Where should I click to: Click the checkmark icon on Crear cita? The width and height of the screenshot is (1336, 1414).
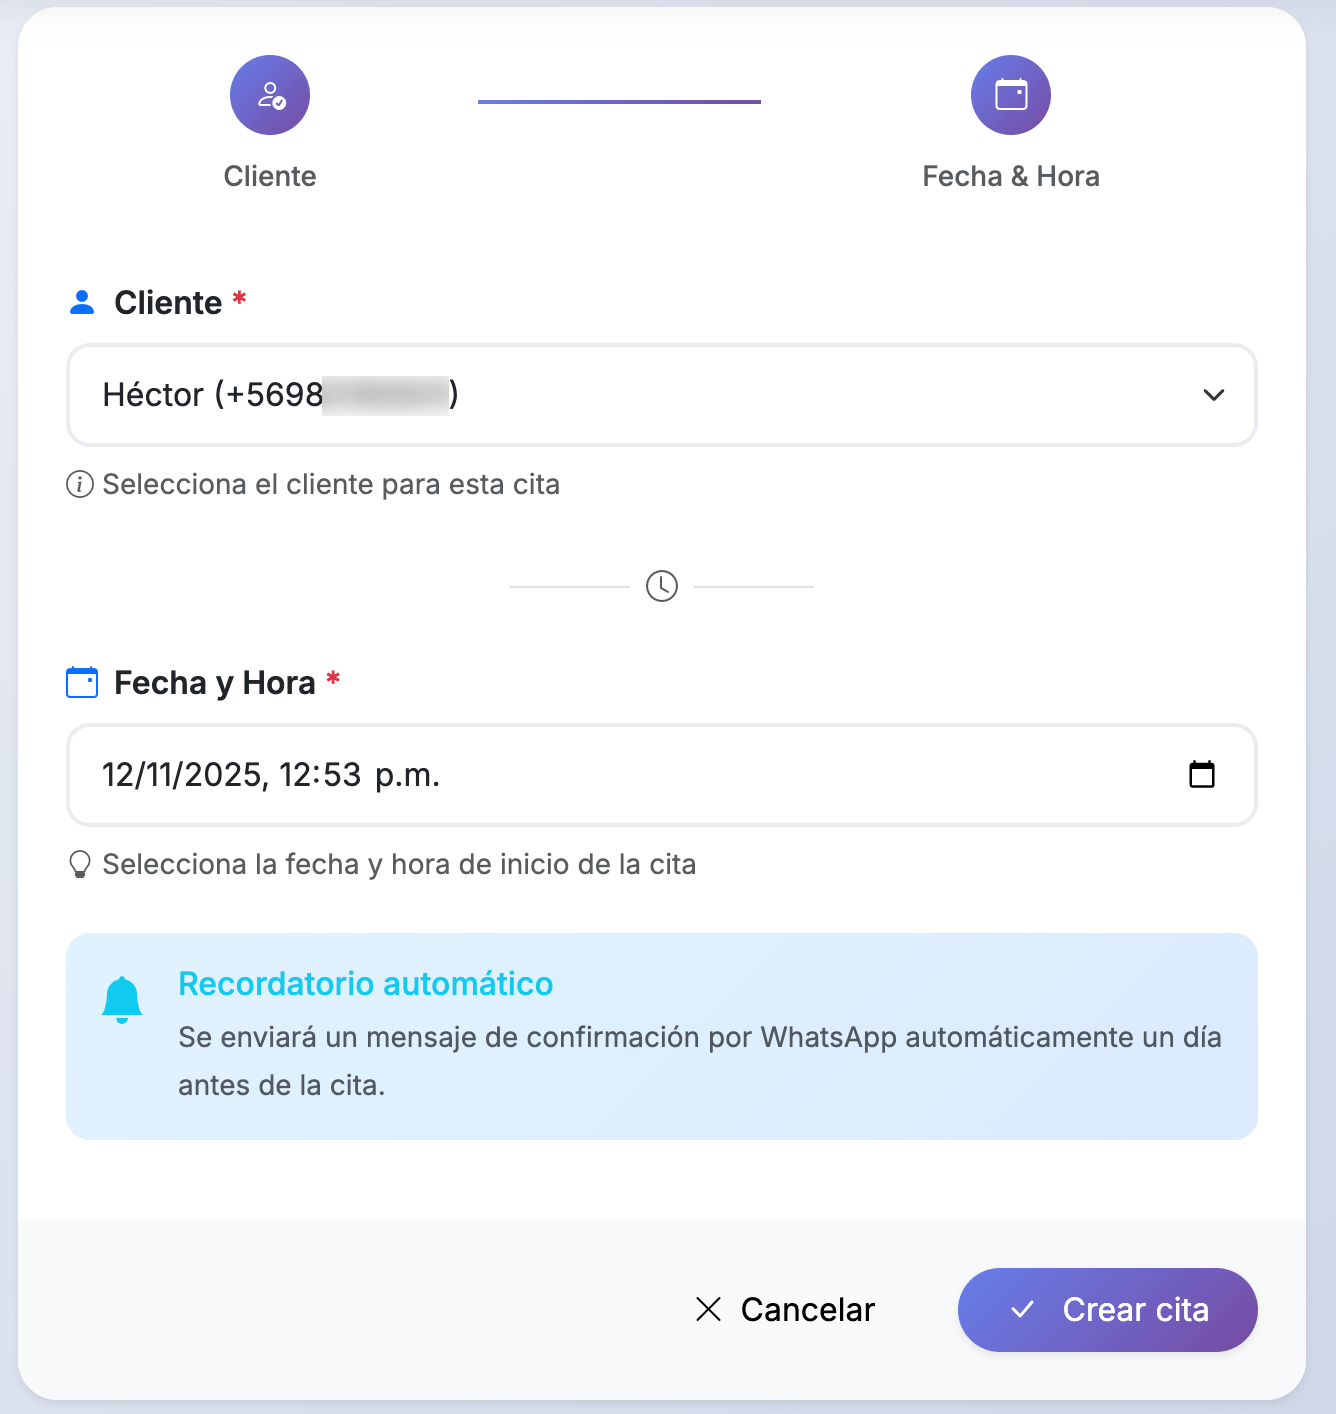[1022, 1310]
